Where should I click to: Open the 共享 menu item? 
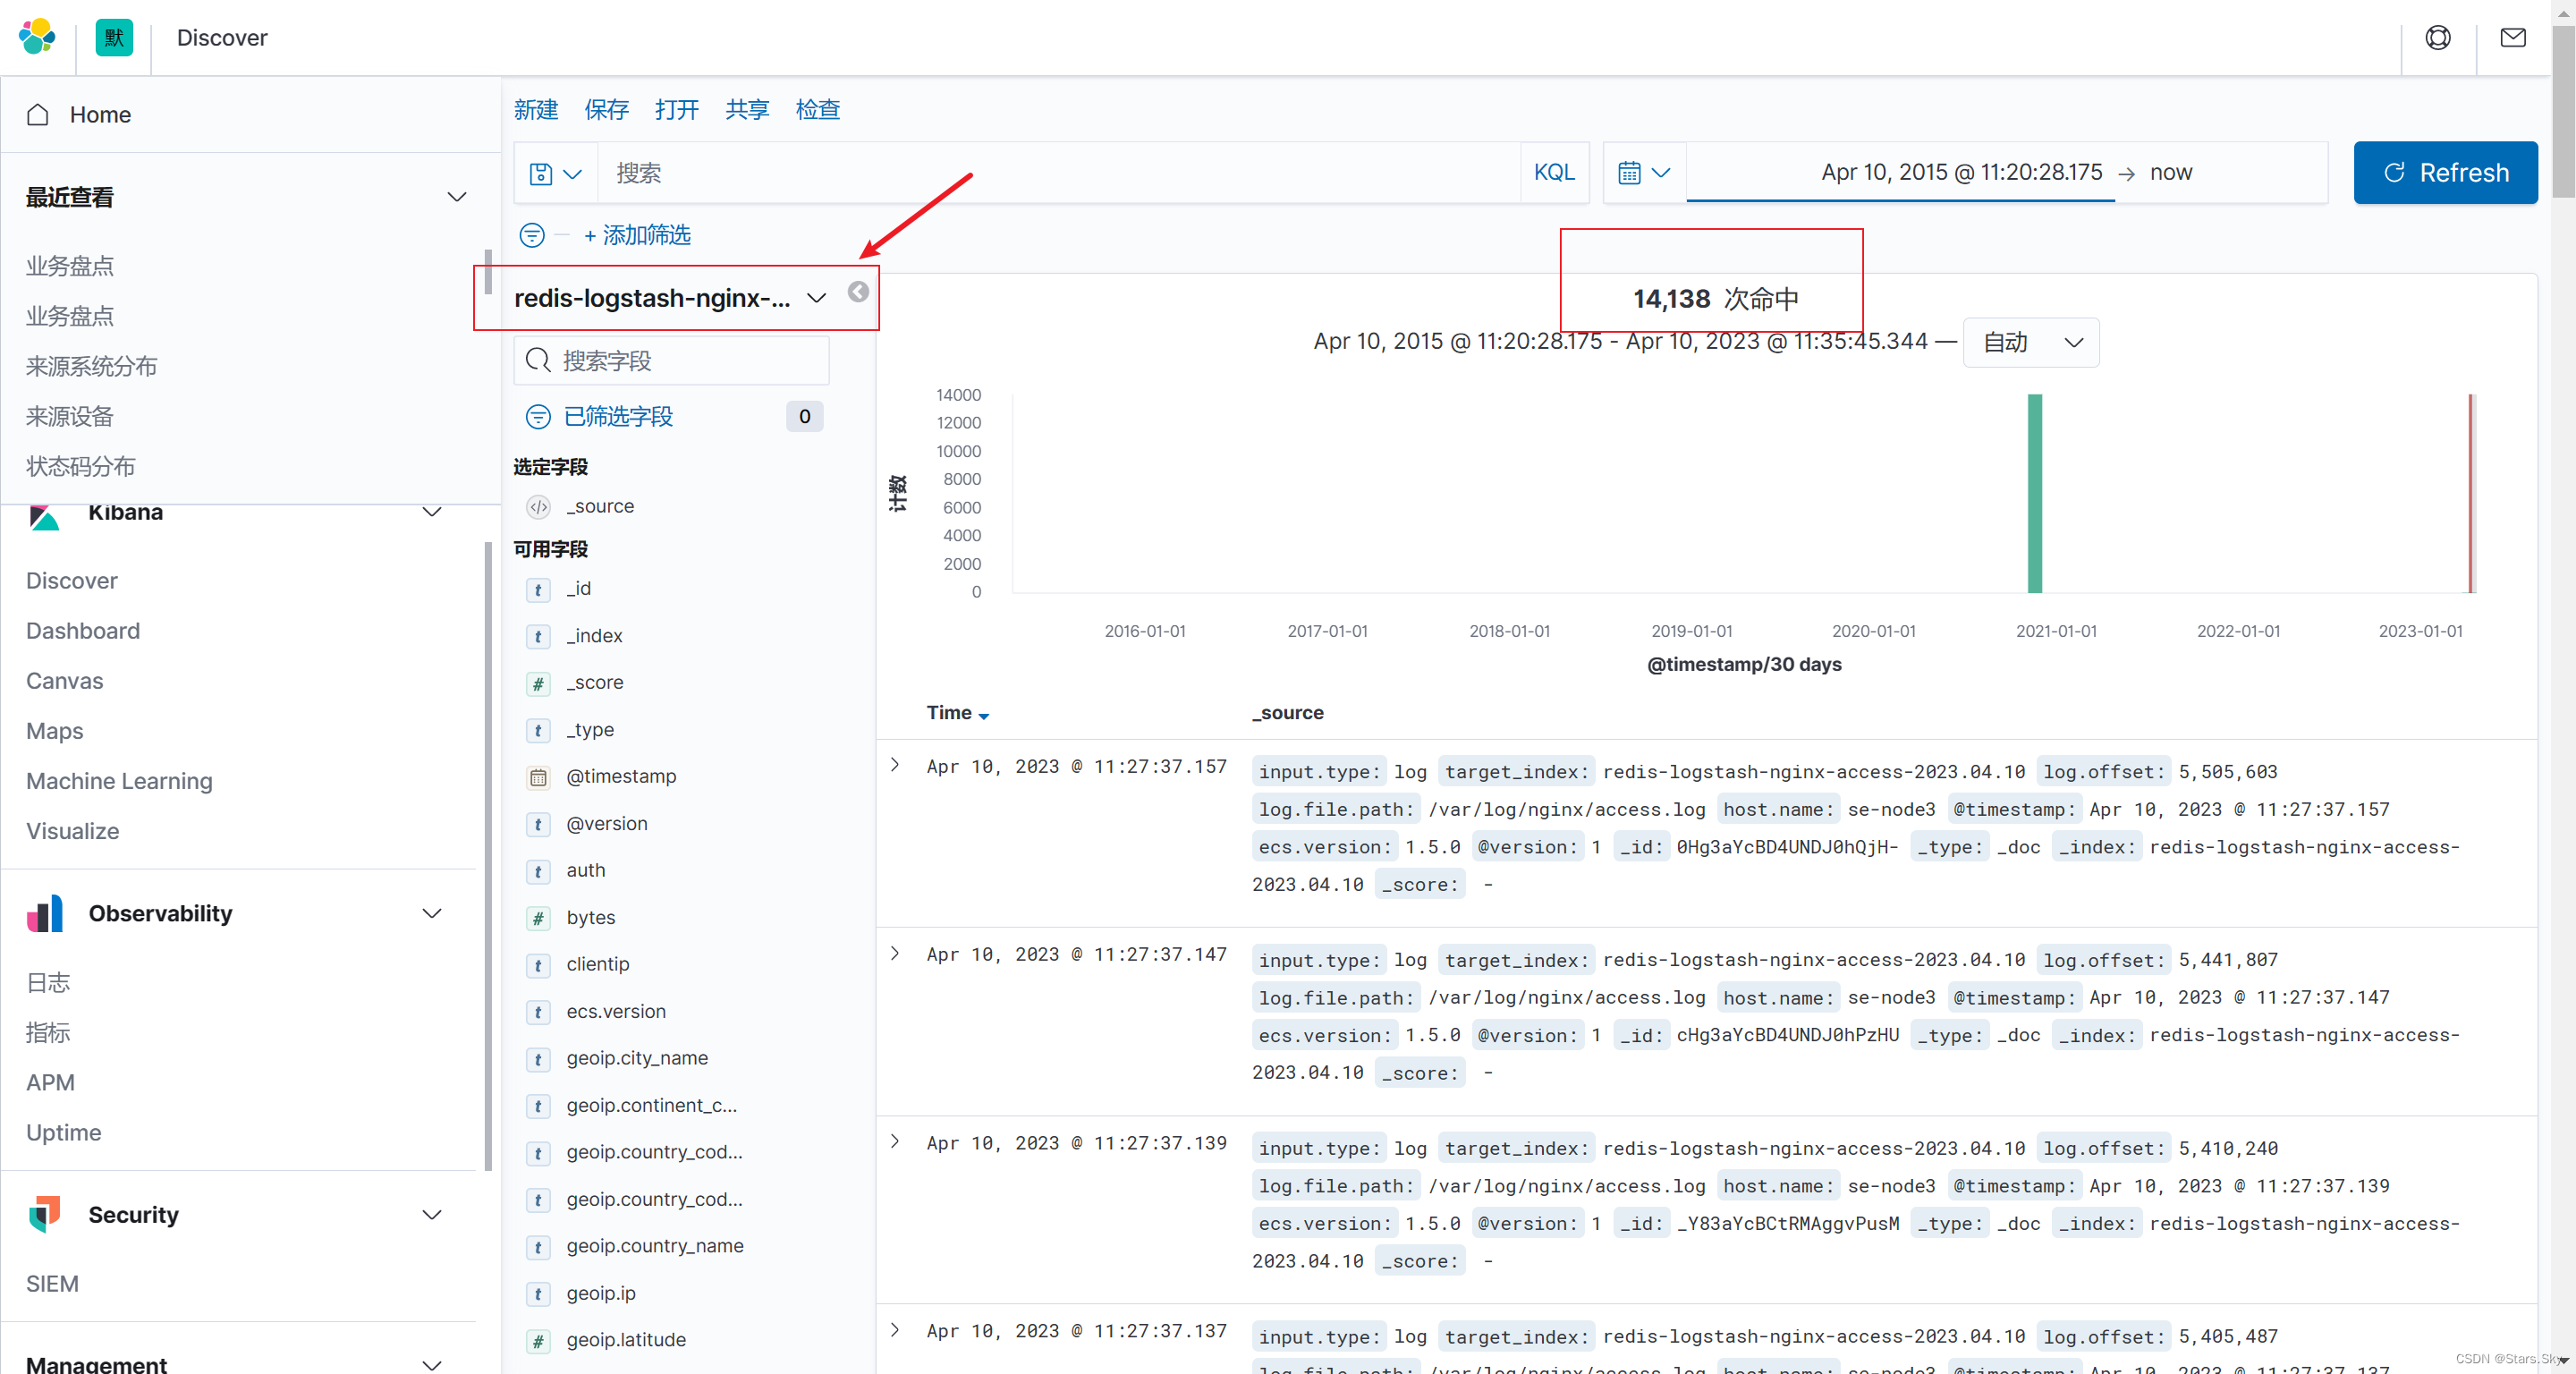(746, 110)
